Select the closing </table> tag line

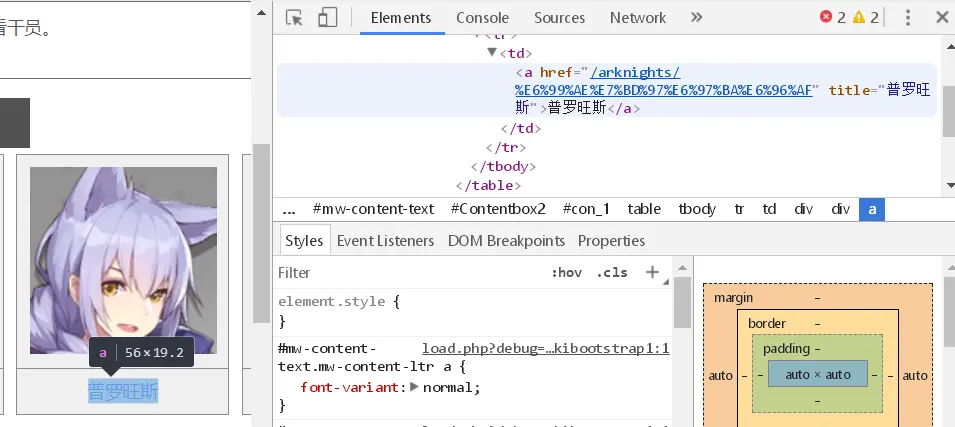tap(488, 185)
